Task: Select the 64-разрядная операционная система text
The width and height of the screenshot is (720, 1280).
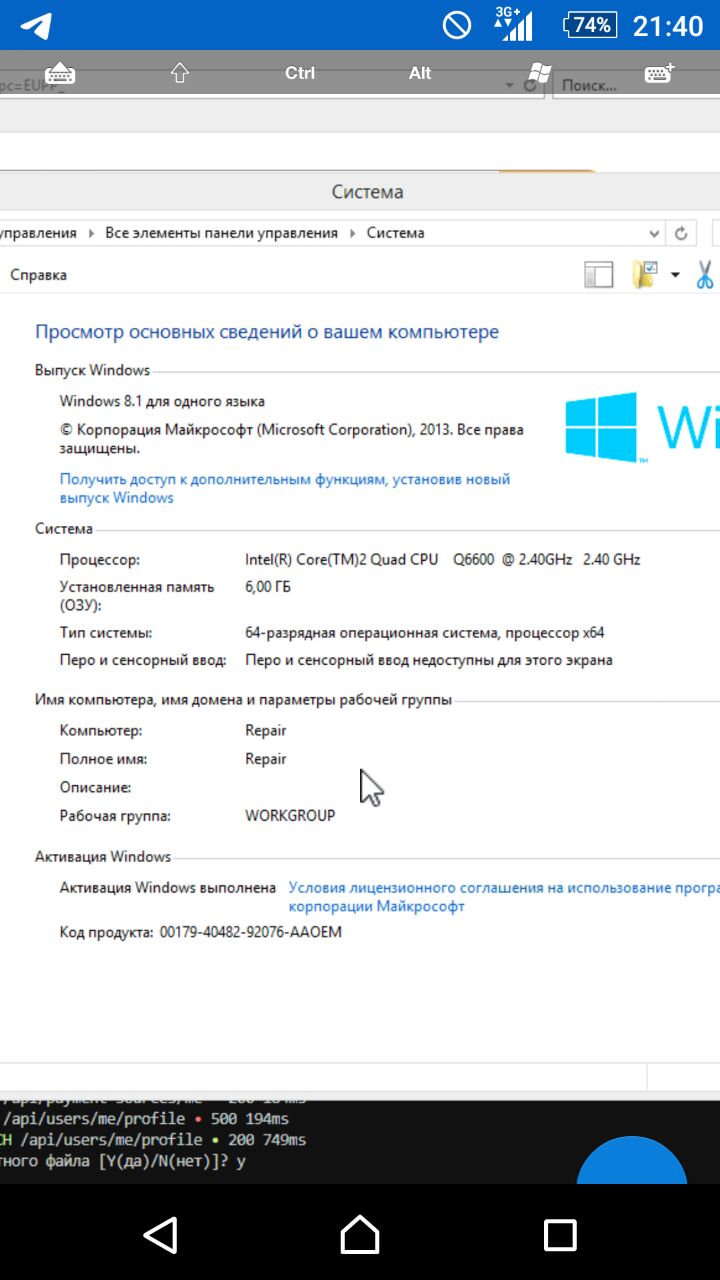Action: 425,633
